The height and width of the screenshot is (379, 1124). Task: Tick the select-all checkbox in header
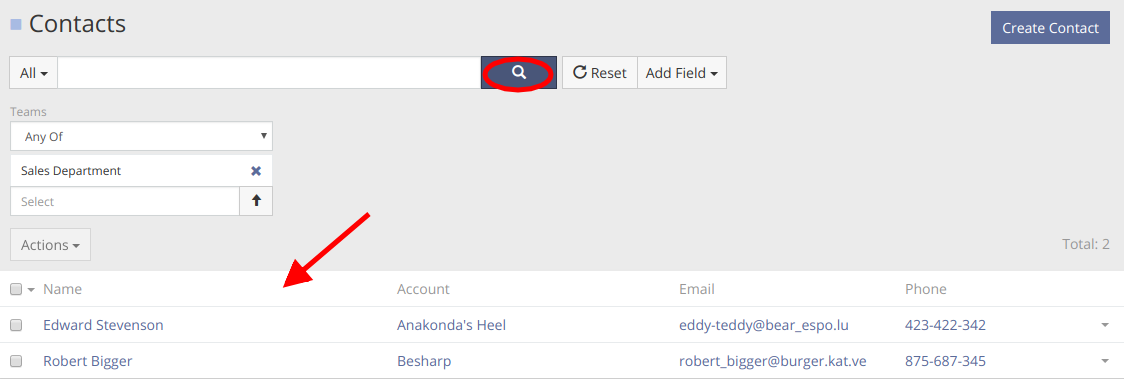(x=16, y=289)
